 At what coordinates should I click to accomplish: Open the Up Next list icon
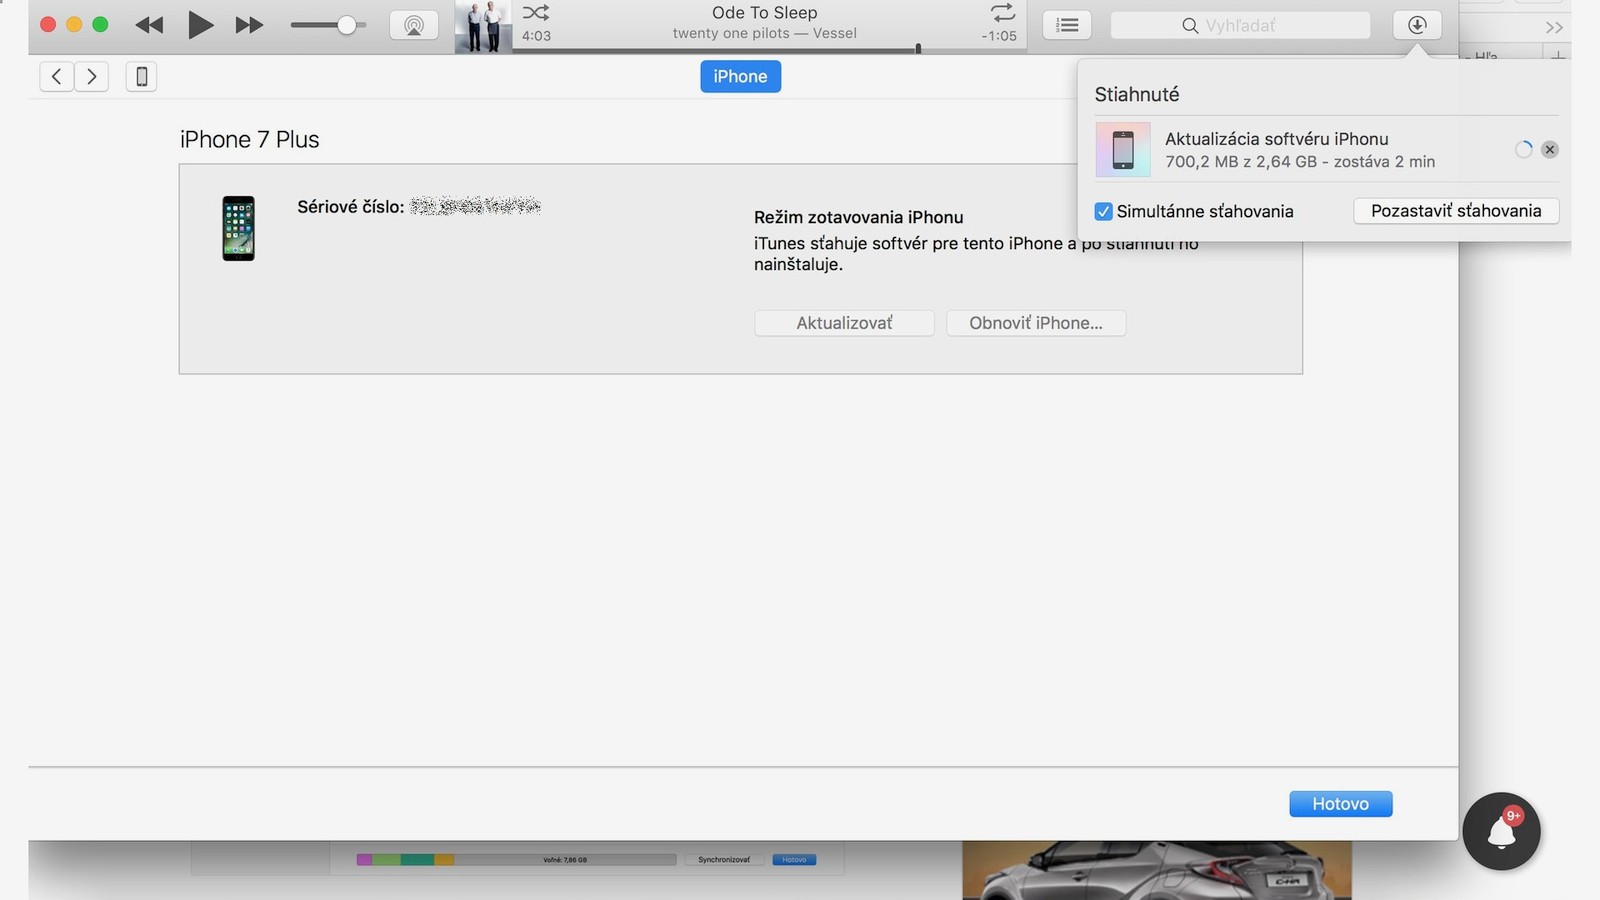(1067, 25)
